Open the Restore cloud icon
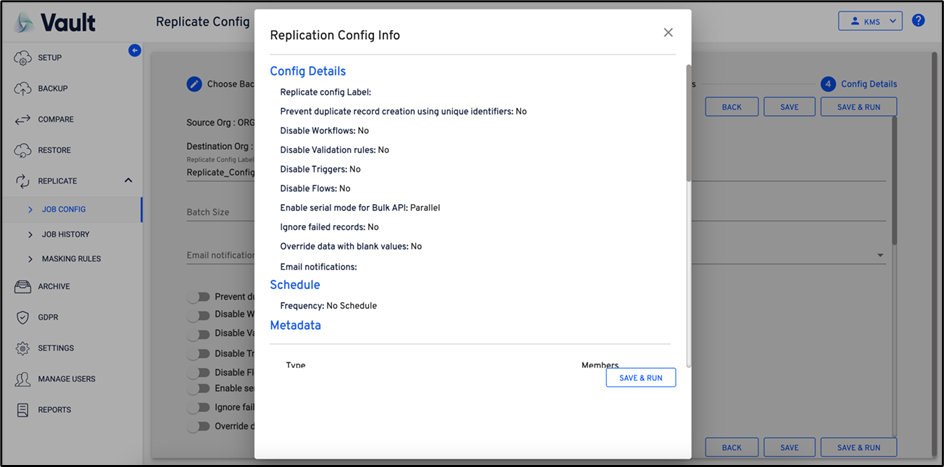The width and height of the screenshot is (944, 467). tap(23, 151)
